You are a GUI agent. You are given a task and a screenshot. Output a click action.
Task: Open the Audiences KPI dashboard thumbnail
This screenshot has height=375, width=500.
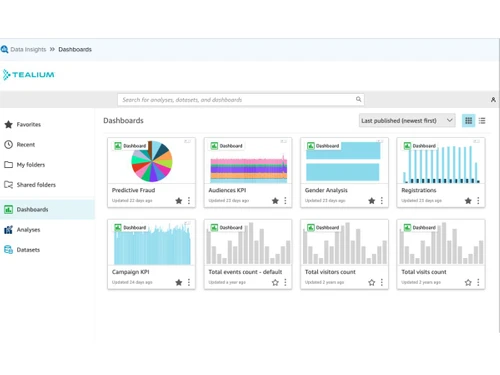(x=248, y=161)
